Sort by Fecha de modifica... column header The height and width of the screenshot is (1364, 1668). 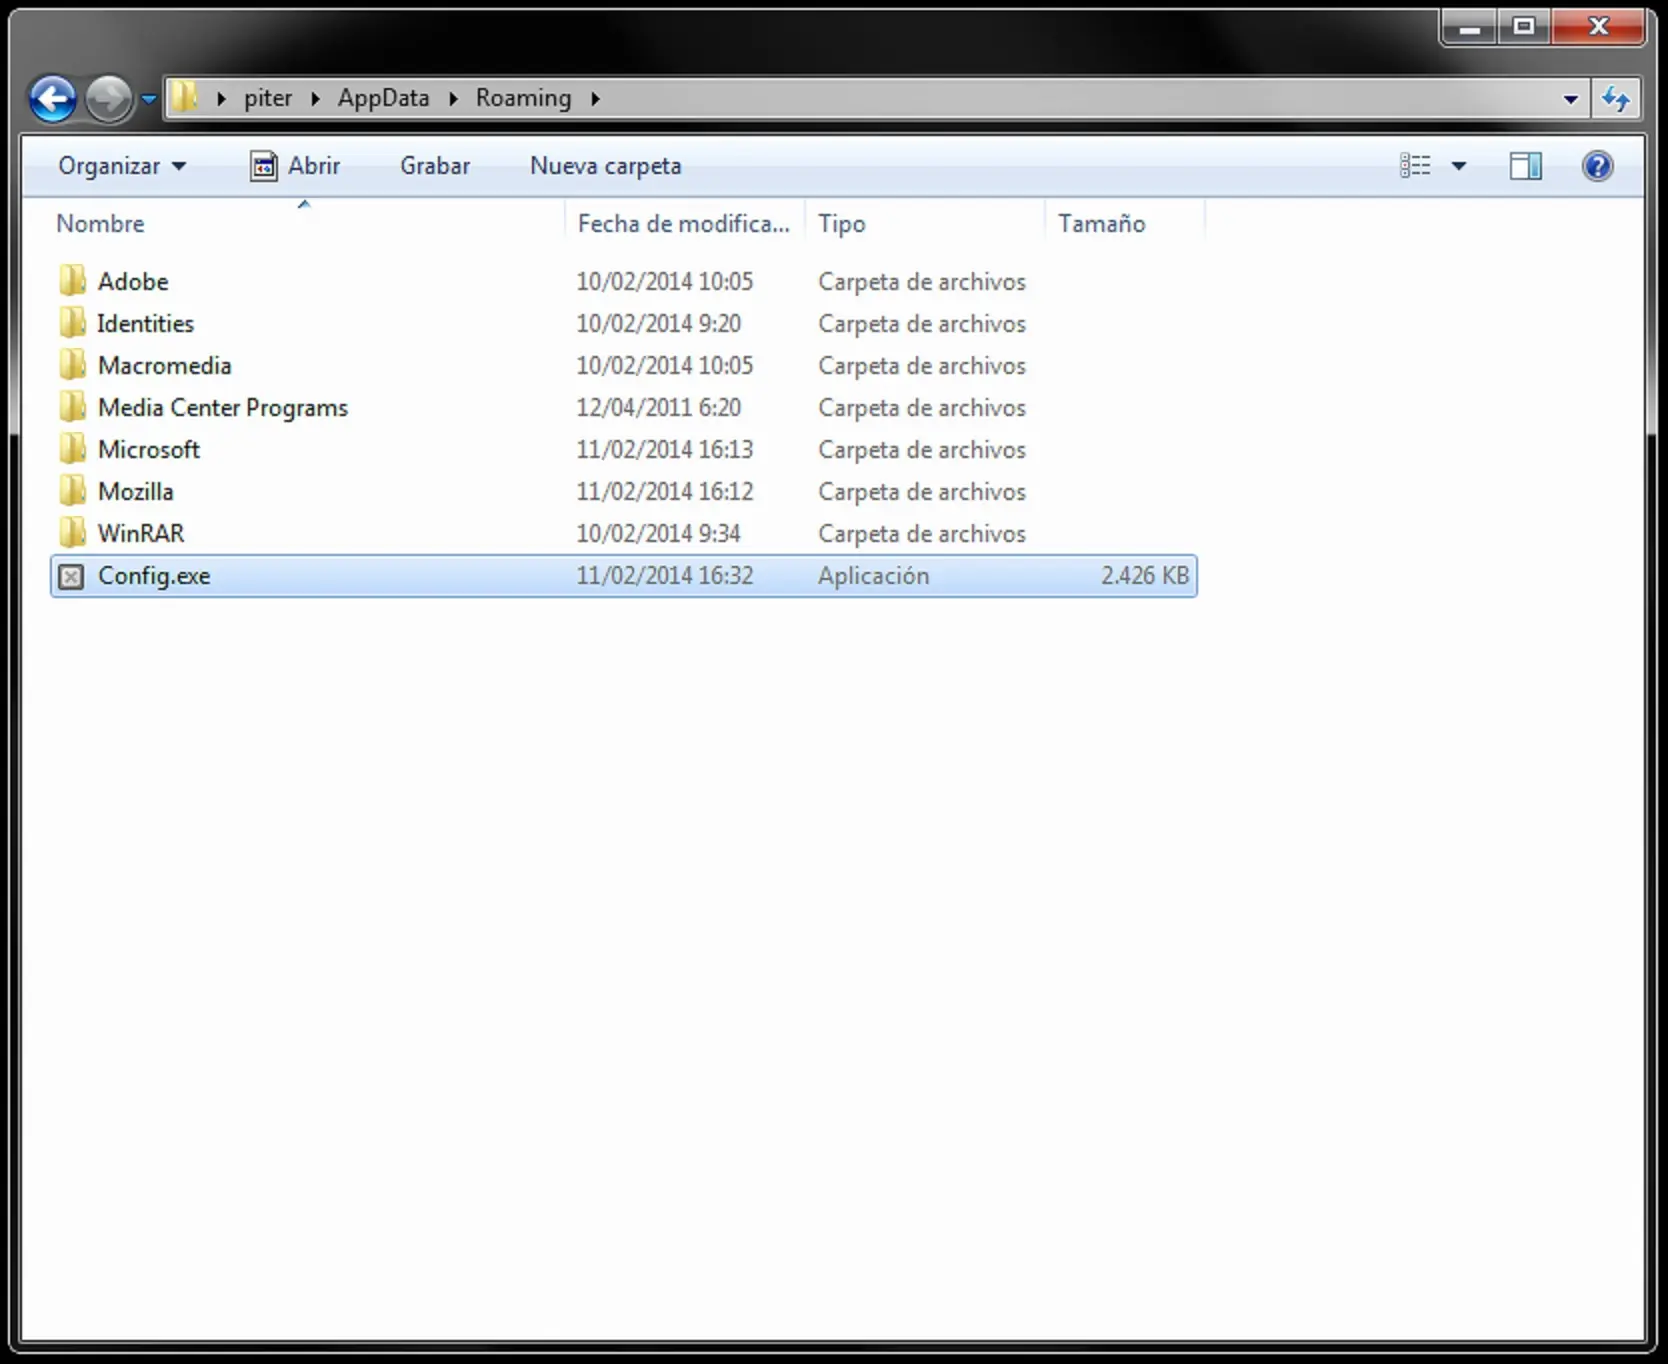pos(684,223)
